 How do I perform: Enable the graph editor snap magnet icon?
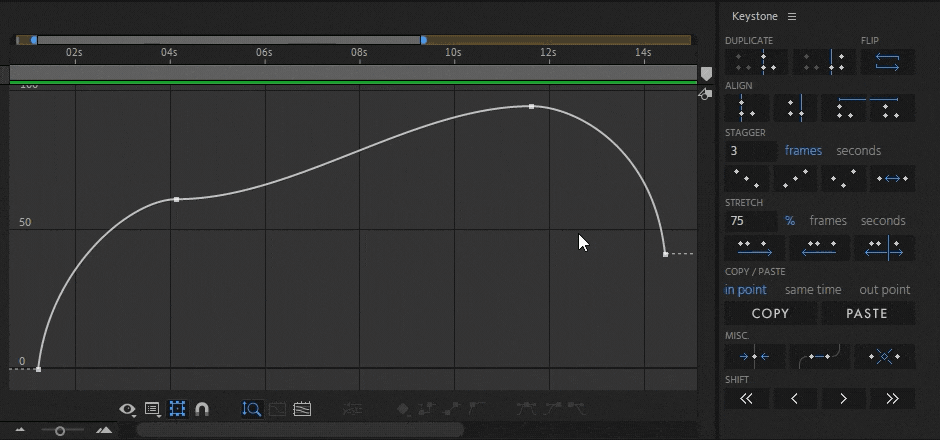click(202, 409)
